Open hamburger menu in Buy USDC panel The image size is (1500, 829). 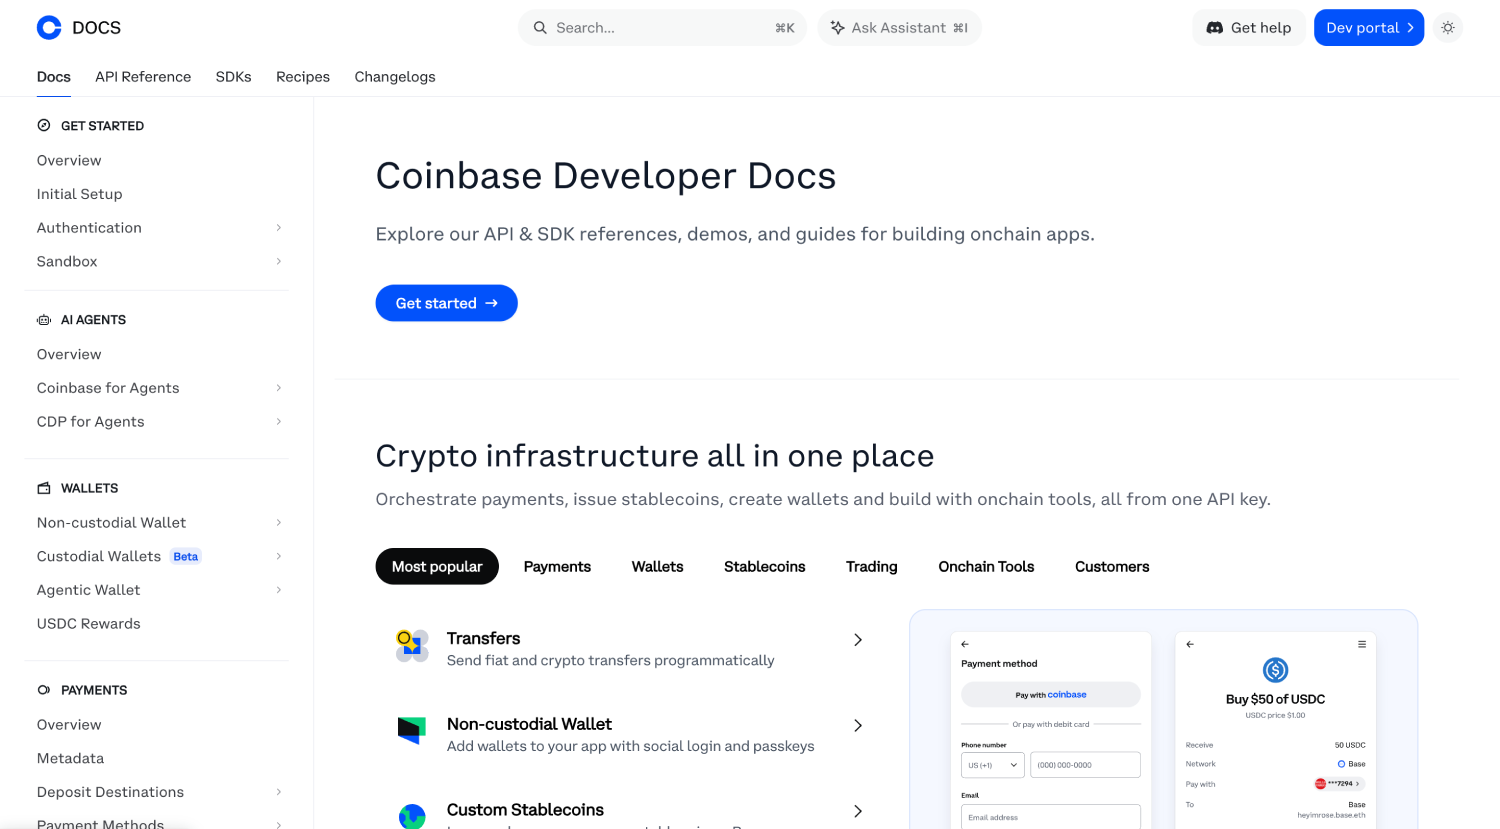(1362, 644)
